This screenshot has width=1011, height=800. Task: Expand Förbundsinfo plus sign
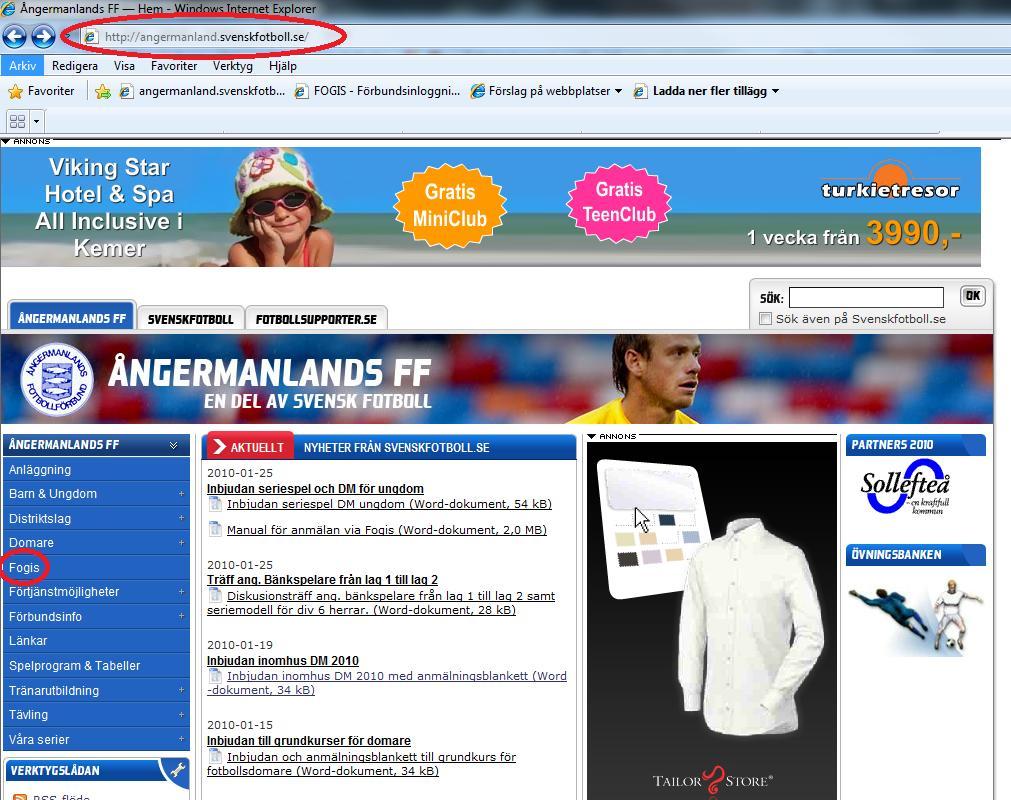click(x=181, y=616)
